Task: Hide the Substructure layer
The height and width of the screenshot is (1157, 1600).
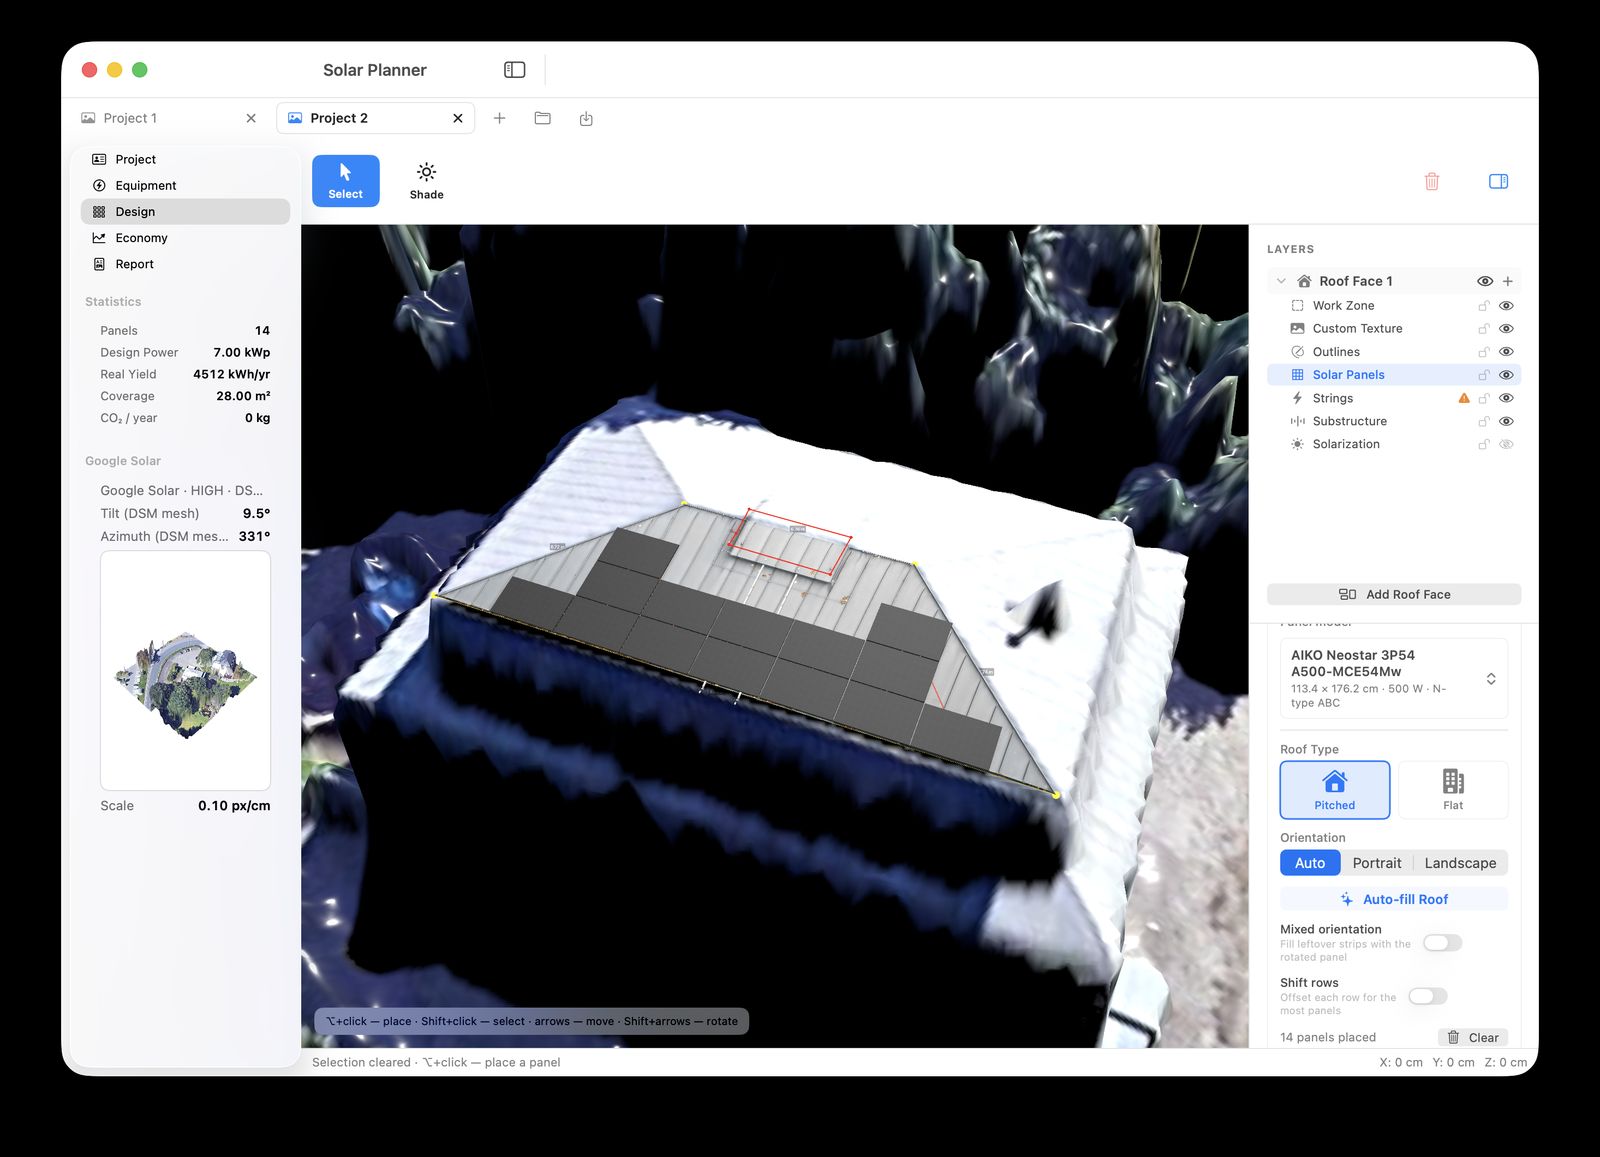Action: click(1506, 421)
